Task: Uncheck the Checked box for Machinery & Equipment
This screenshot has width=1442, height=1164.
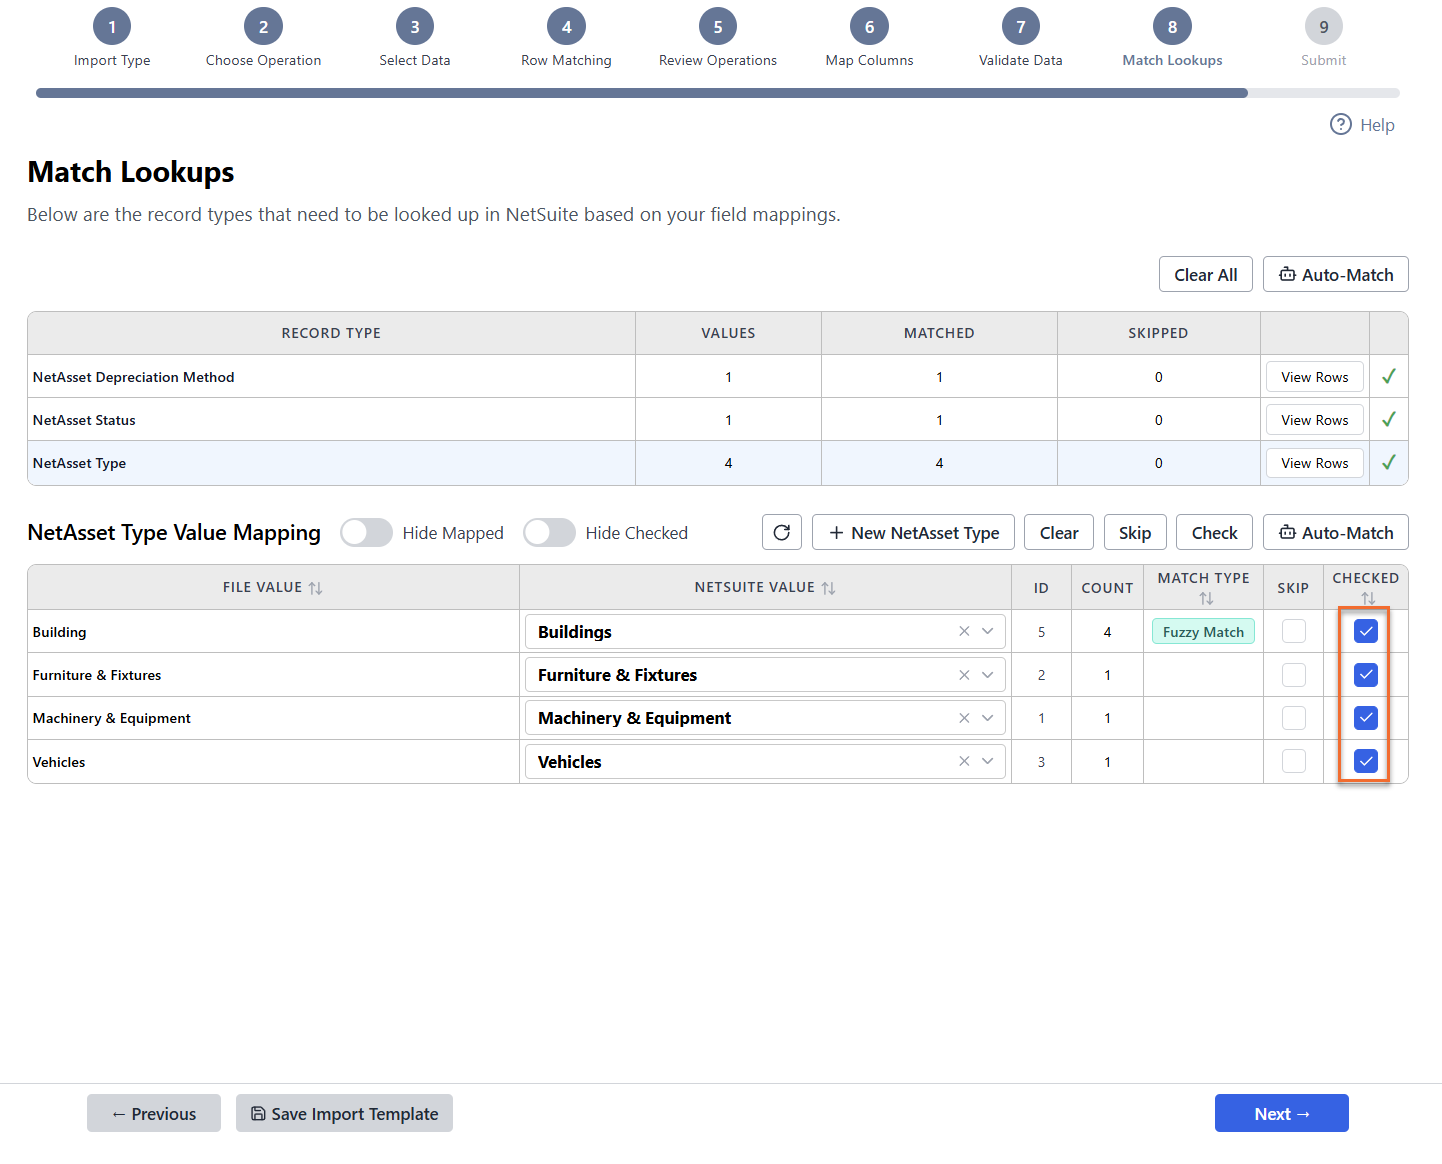Action: [1366, 718]
